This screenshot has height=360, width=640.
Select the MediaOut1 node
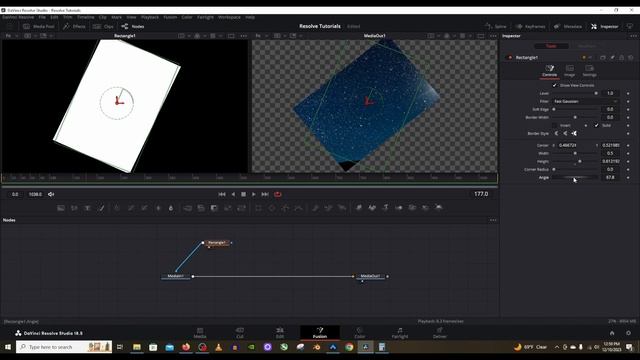[x=371, y=276]
